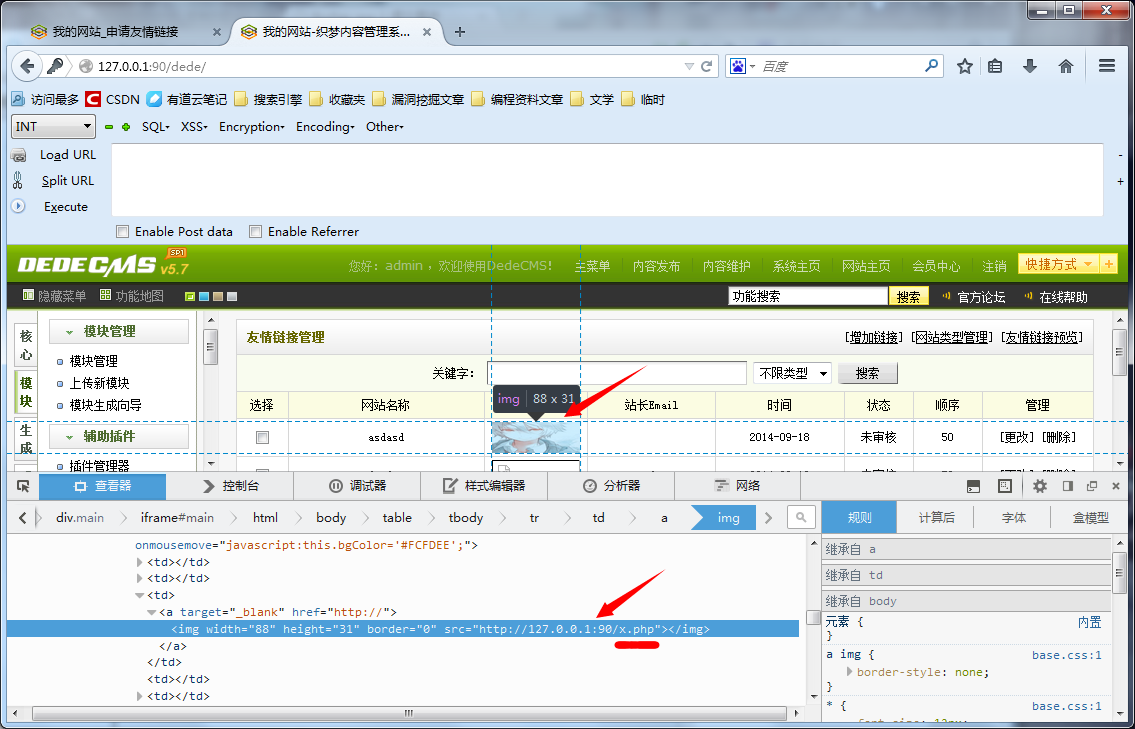Click the HackBar green minus icon
The width and height of the screenshot is (1135, 729).
pyautogui.click(x=109, y=127)
